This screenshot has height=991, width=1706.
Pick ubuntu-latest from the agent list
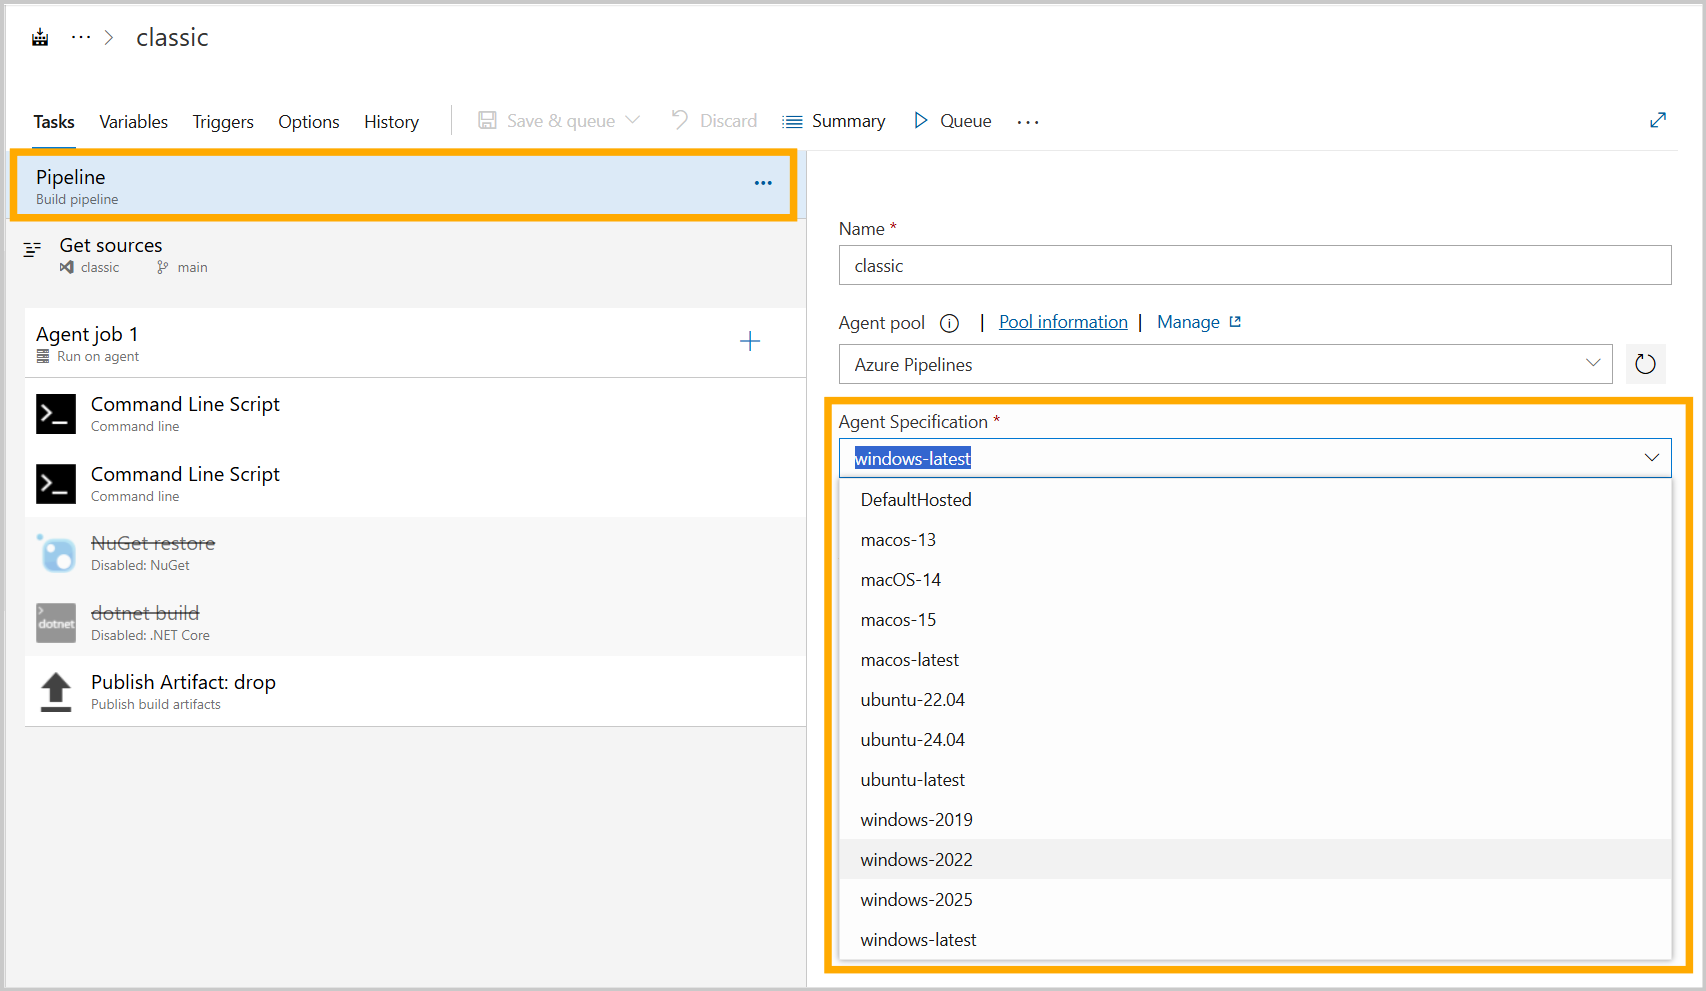click(x=912, y=780)
